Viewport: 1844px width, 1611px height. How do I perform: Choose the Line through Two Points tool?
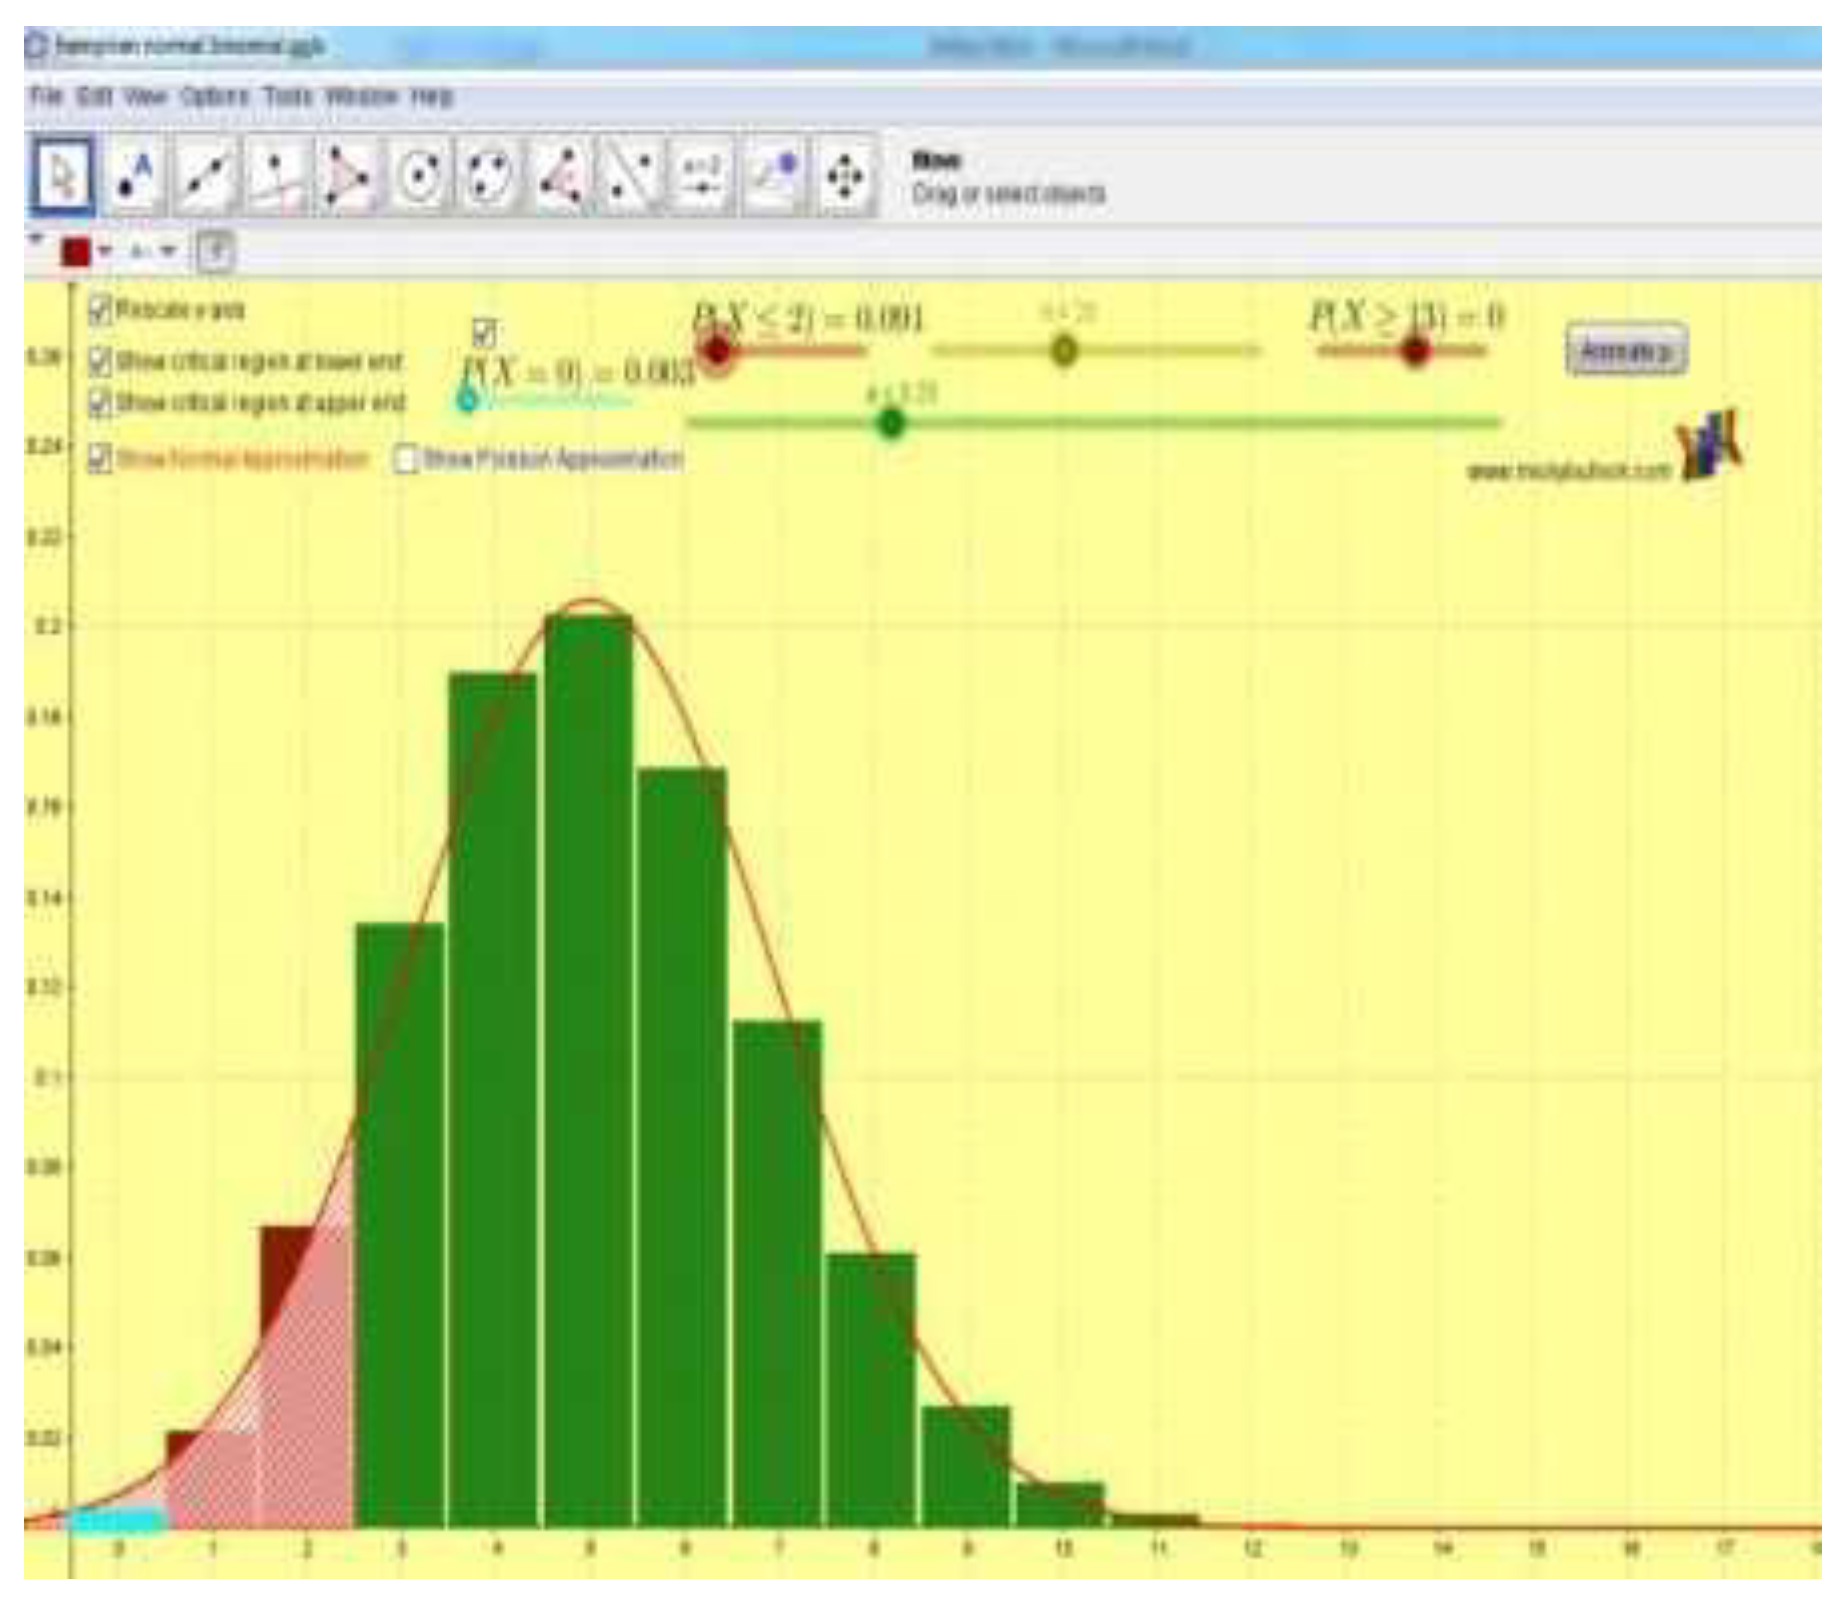(205, 178)
